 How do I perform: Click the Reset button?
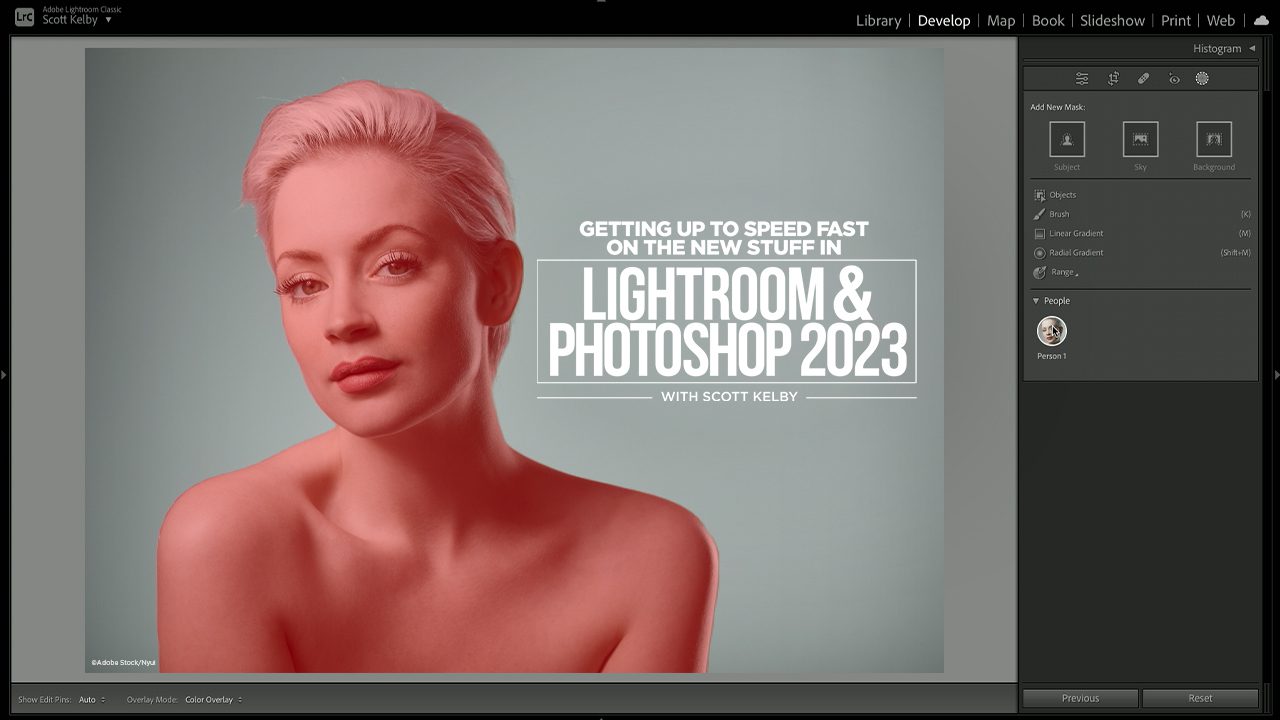click(1200, 698)
